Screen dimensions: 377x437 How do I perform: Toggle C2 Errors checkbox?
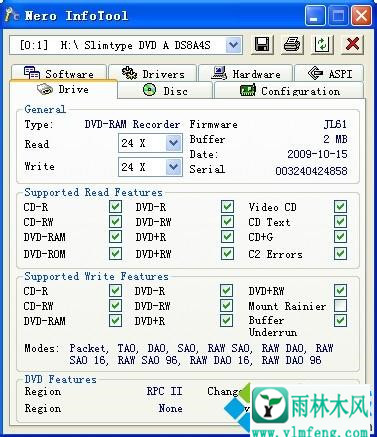point(340,254)
